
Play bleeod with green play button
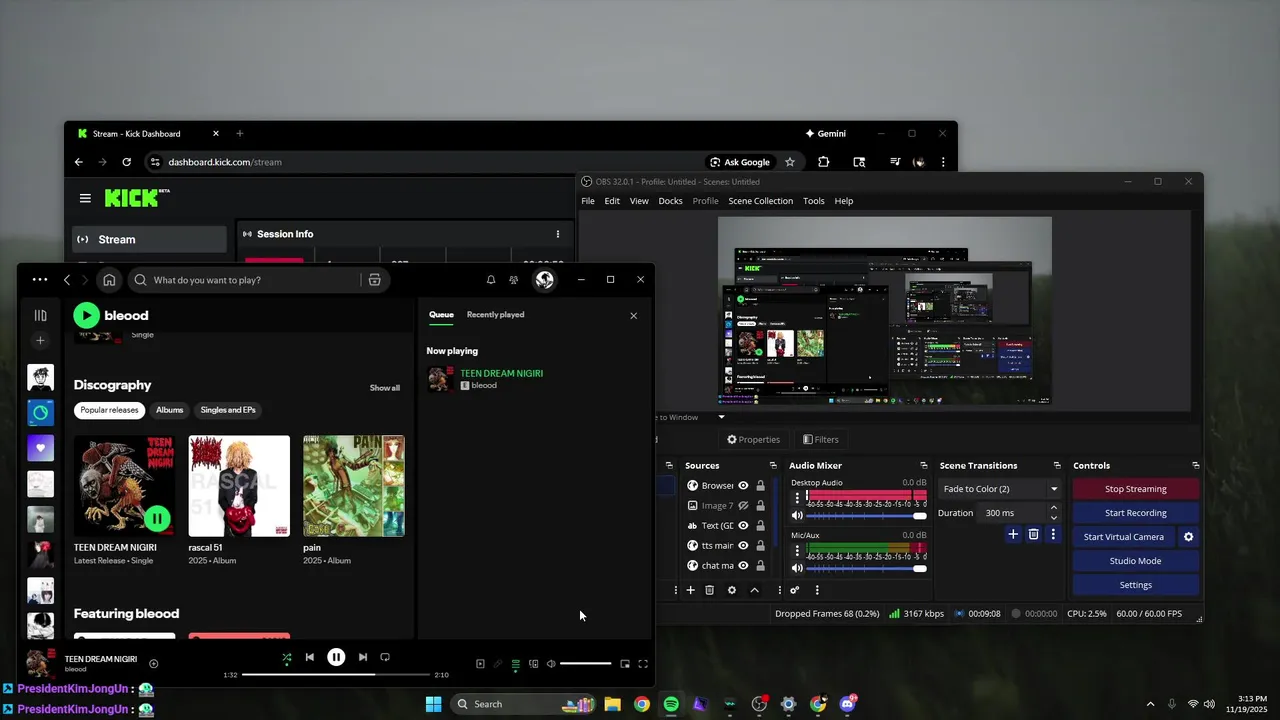coord(86,315)
